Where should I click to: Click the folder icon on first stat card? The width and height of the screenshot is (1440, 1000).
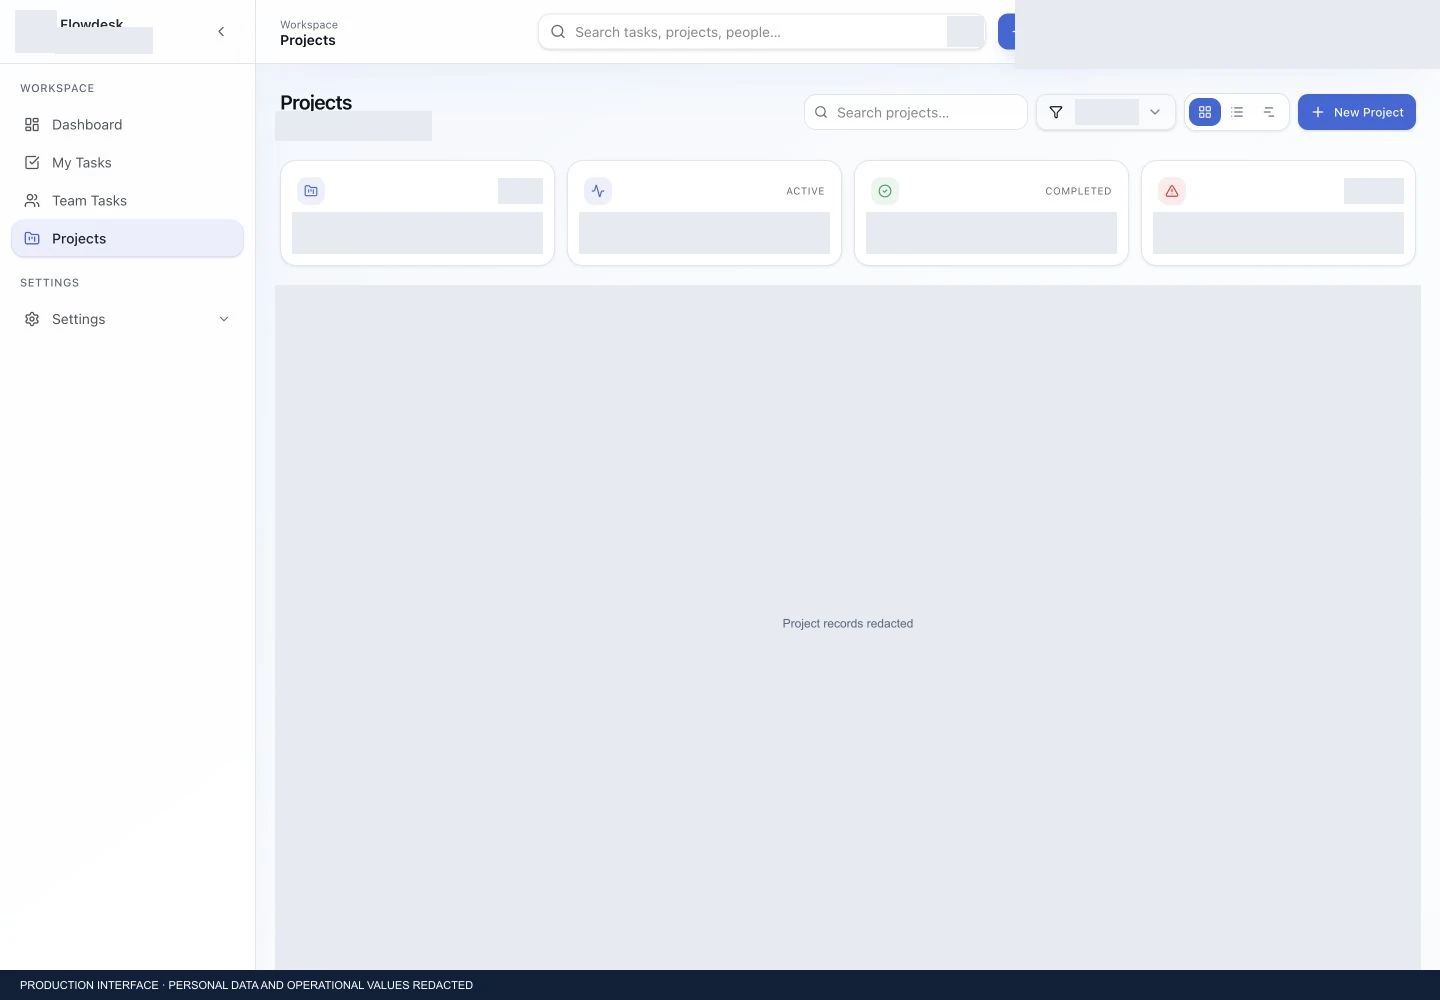click(311, 191)
